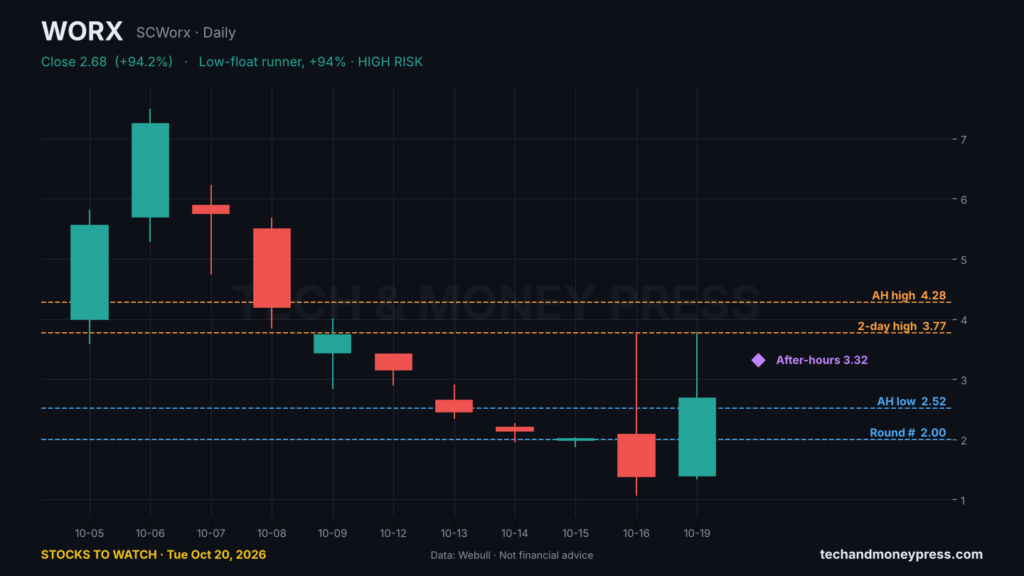Select the 10-12 red candlestick

point(393,362)
